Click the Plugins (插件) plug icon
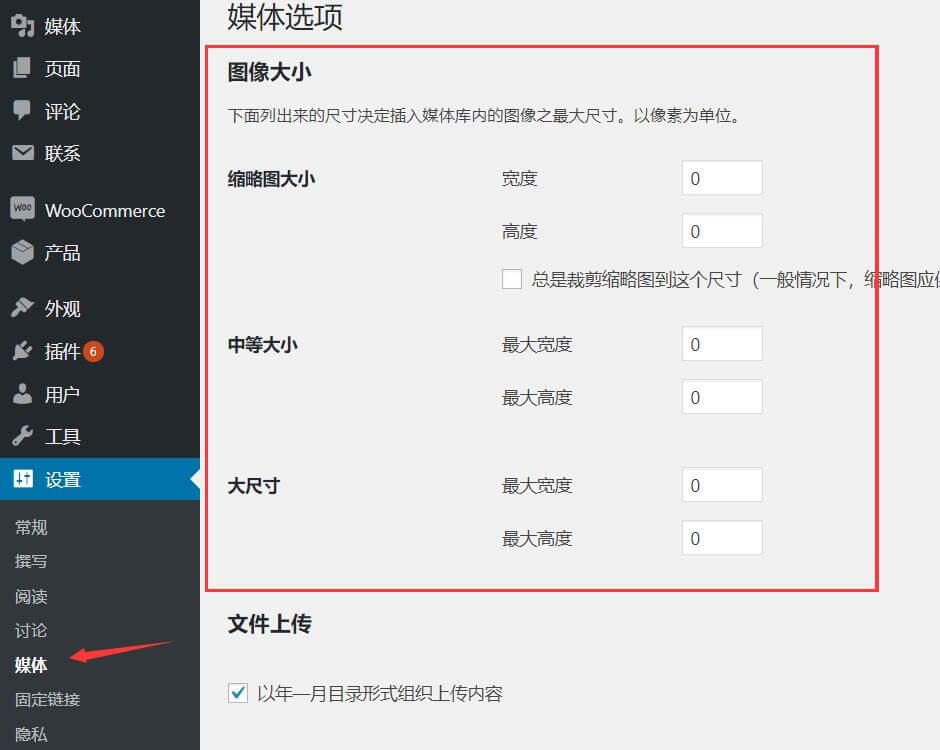This screenshot has width=940, height=750. click(x=22, y=351)
